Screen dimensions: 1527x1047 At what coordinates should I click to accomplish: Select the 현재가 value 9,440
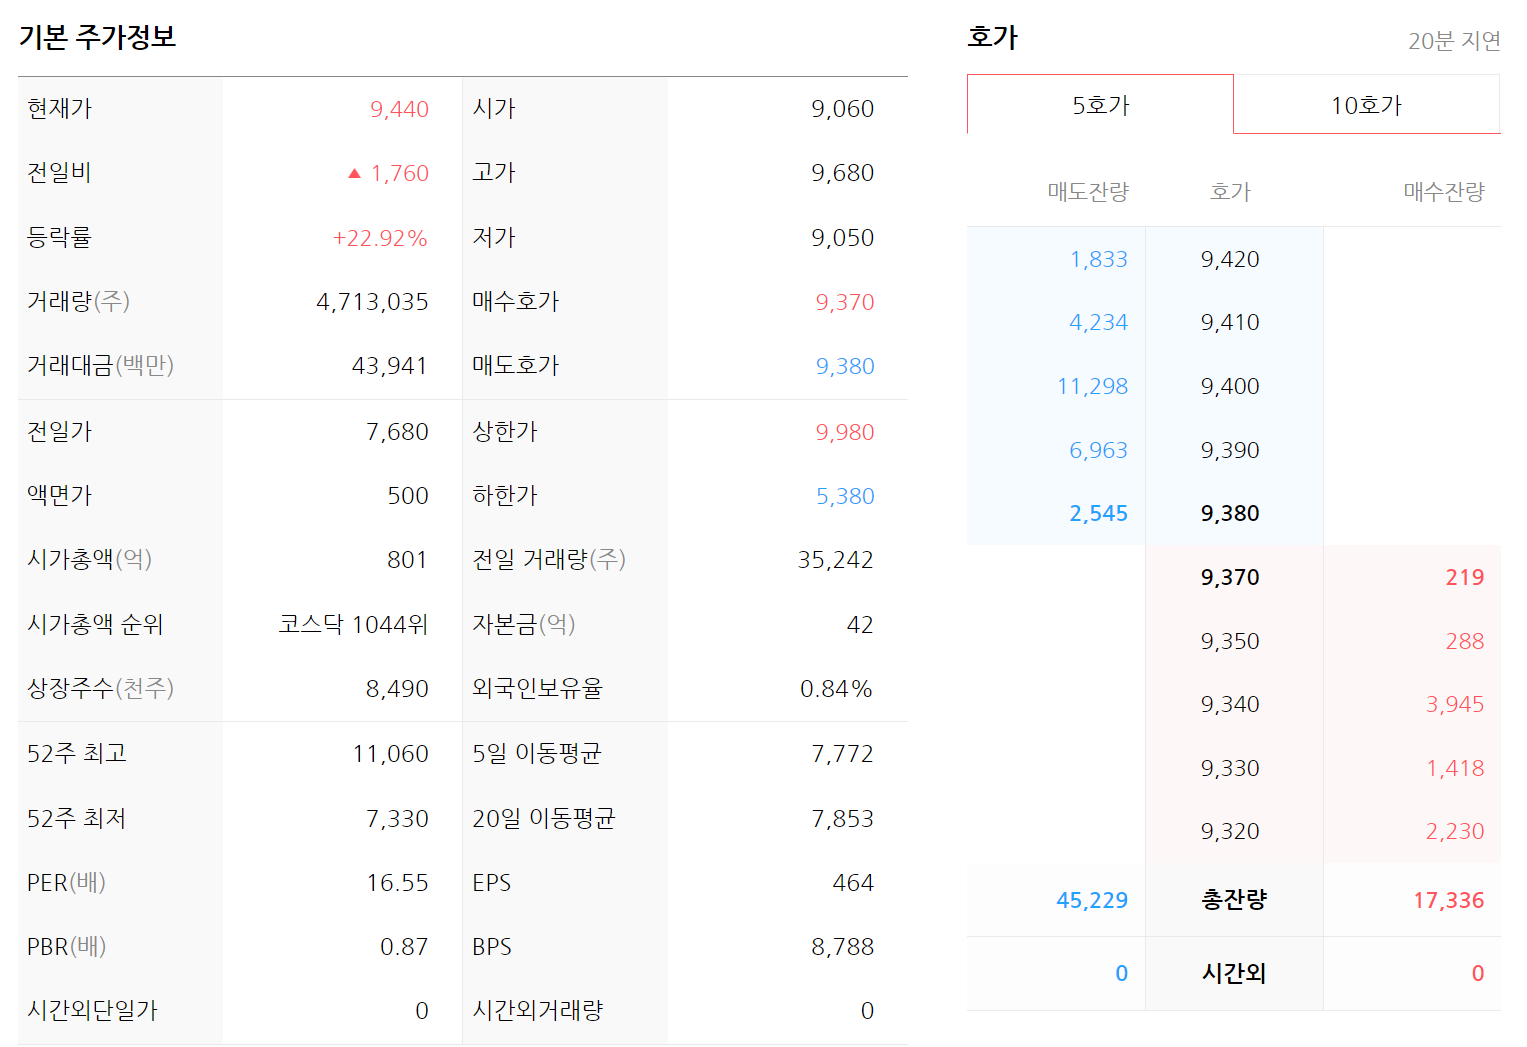[399, 109]
